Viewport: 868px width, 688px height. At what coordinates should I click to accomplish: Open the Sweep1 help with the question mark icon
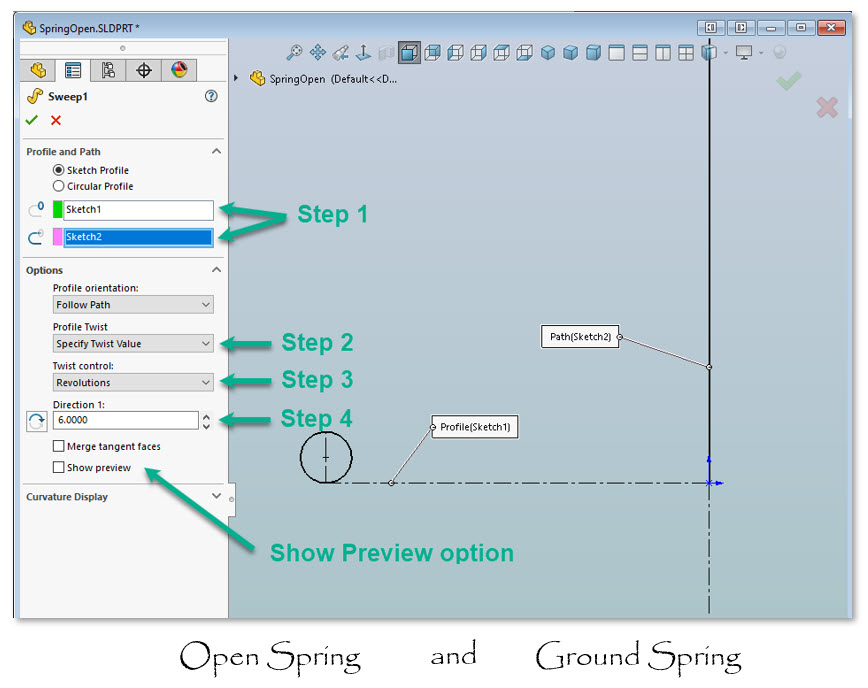[x=212, y=96]
